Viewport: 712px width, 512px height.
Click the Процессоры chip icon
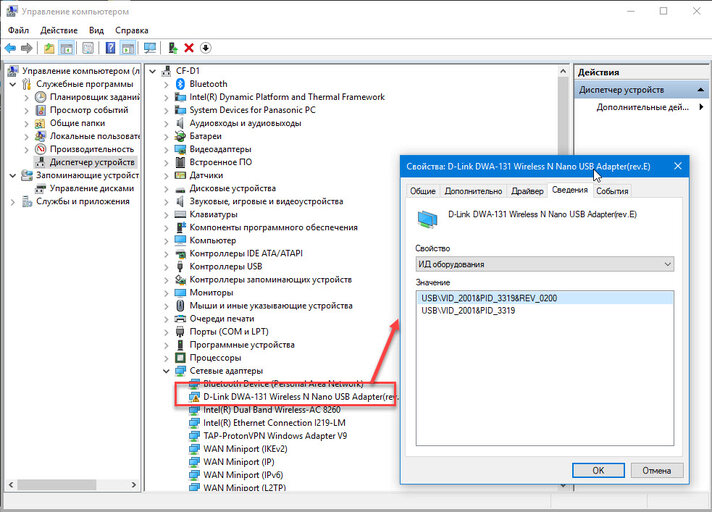[180, 358]
